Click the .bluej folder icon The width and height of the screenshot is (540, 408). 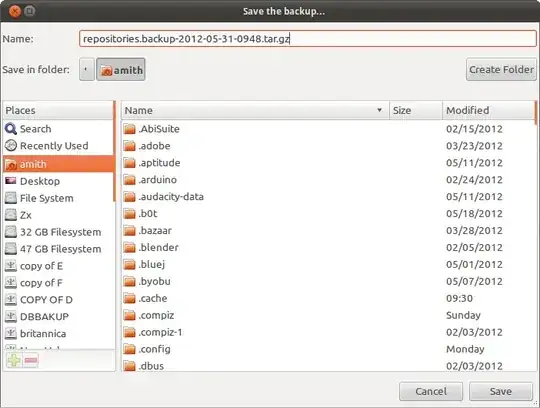[129, 264]
